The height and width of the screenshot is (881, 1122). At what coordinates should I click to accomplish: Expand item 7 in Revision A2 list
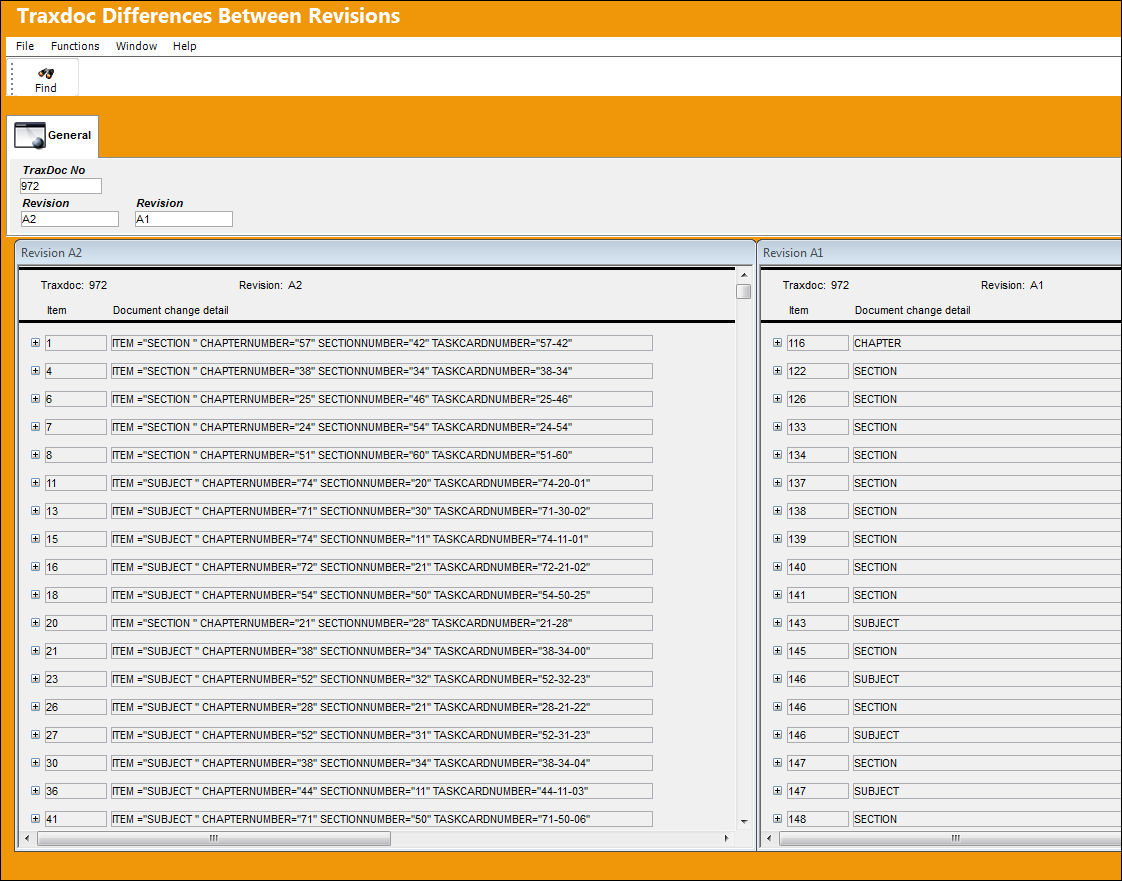click(x=35, y=427)
